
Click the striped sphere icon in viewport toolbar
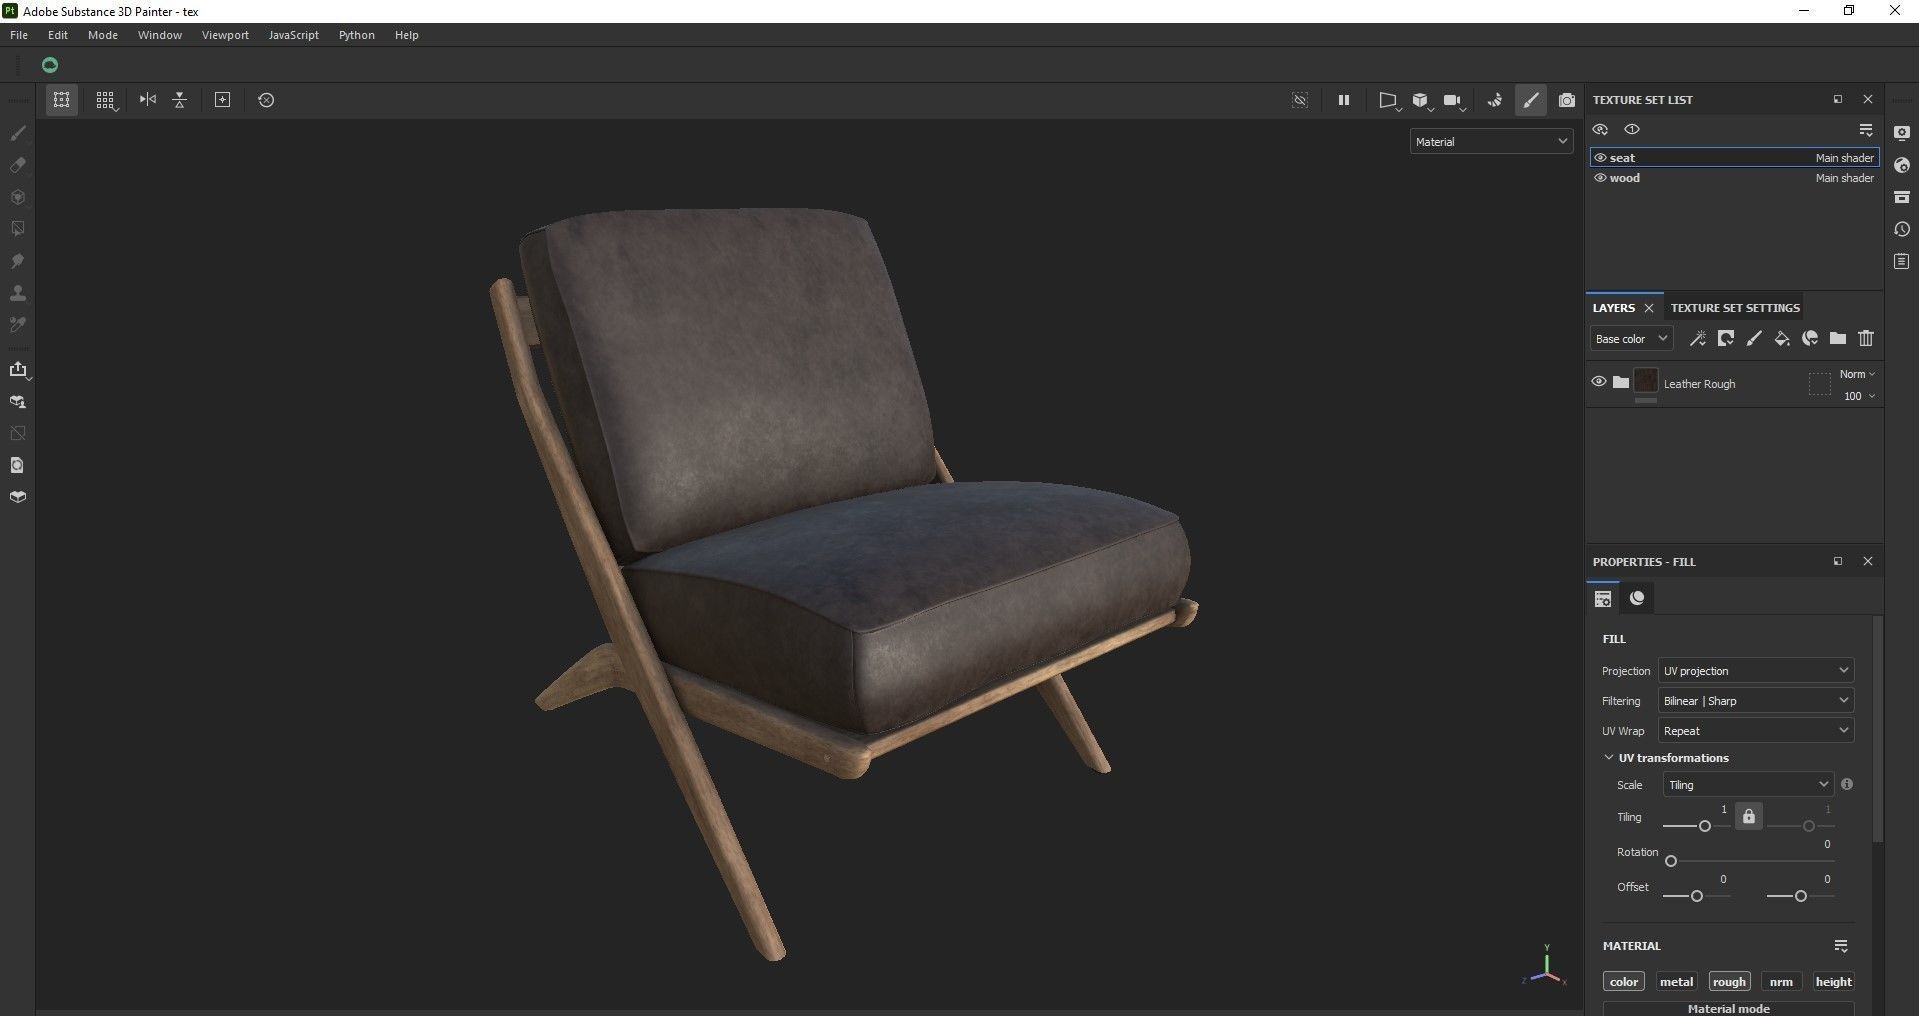[1494, 100]
